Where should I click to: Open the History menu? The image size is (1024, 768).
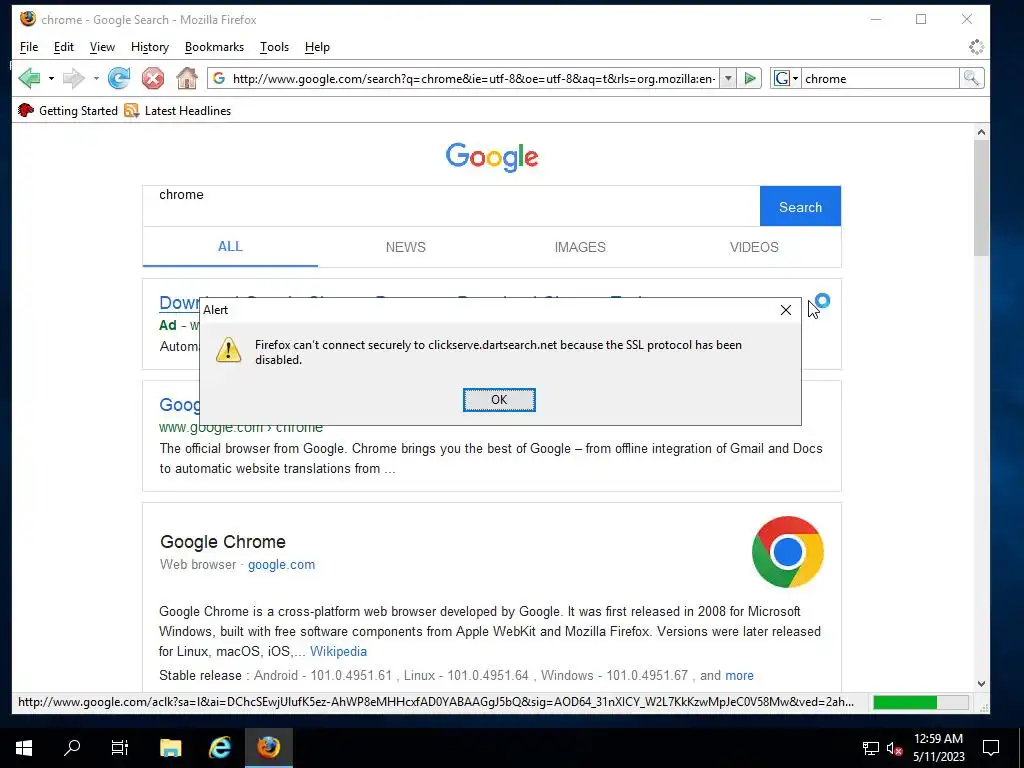(150, 47)
